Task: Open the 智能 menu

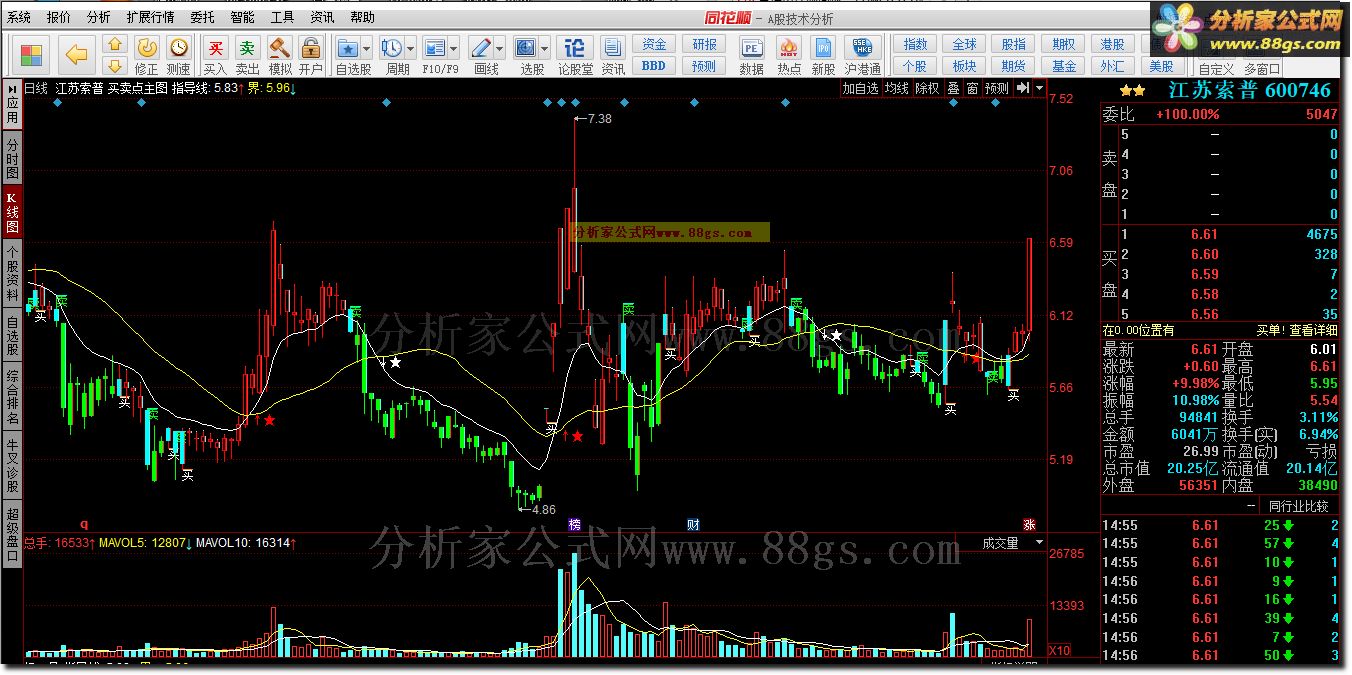Action: [242, 17]
